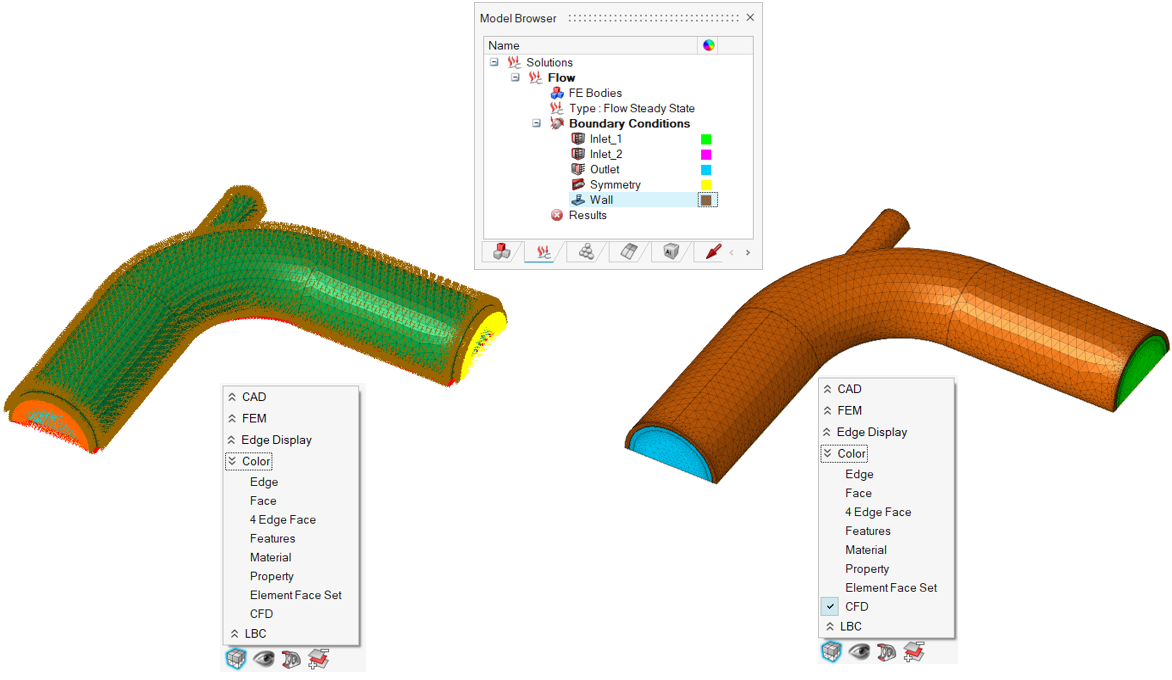Click the Solutions node icon
Image resolution: width=1172 pixels, height=680 pixels.
(x=514, y=62)
